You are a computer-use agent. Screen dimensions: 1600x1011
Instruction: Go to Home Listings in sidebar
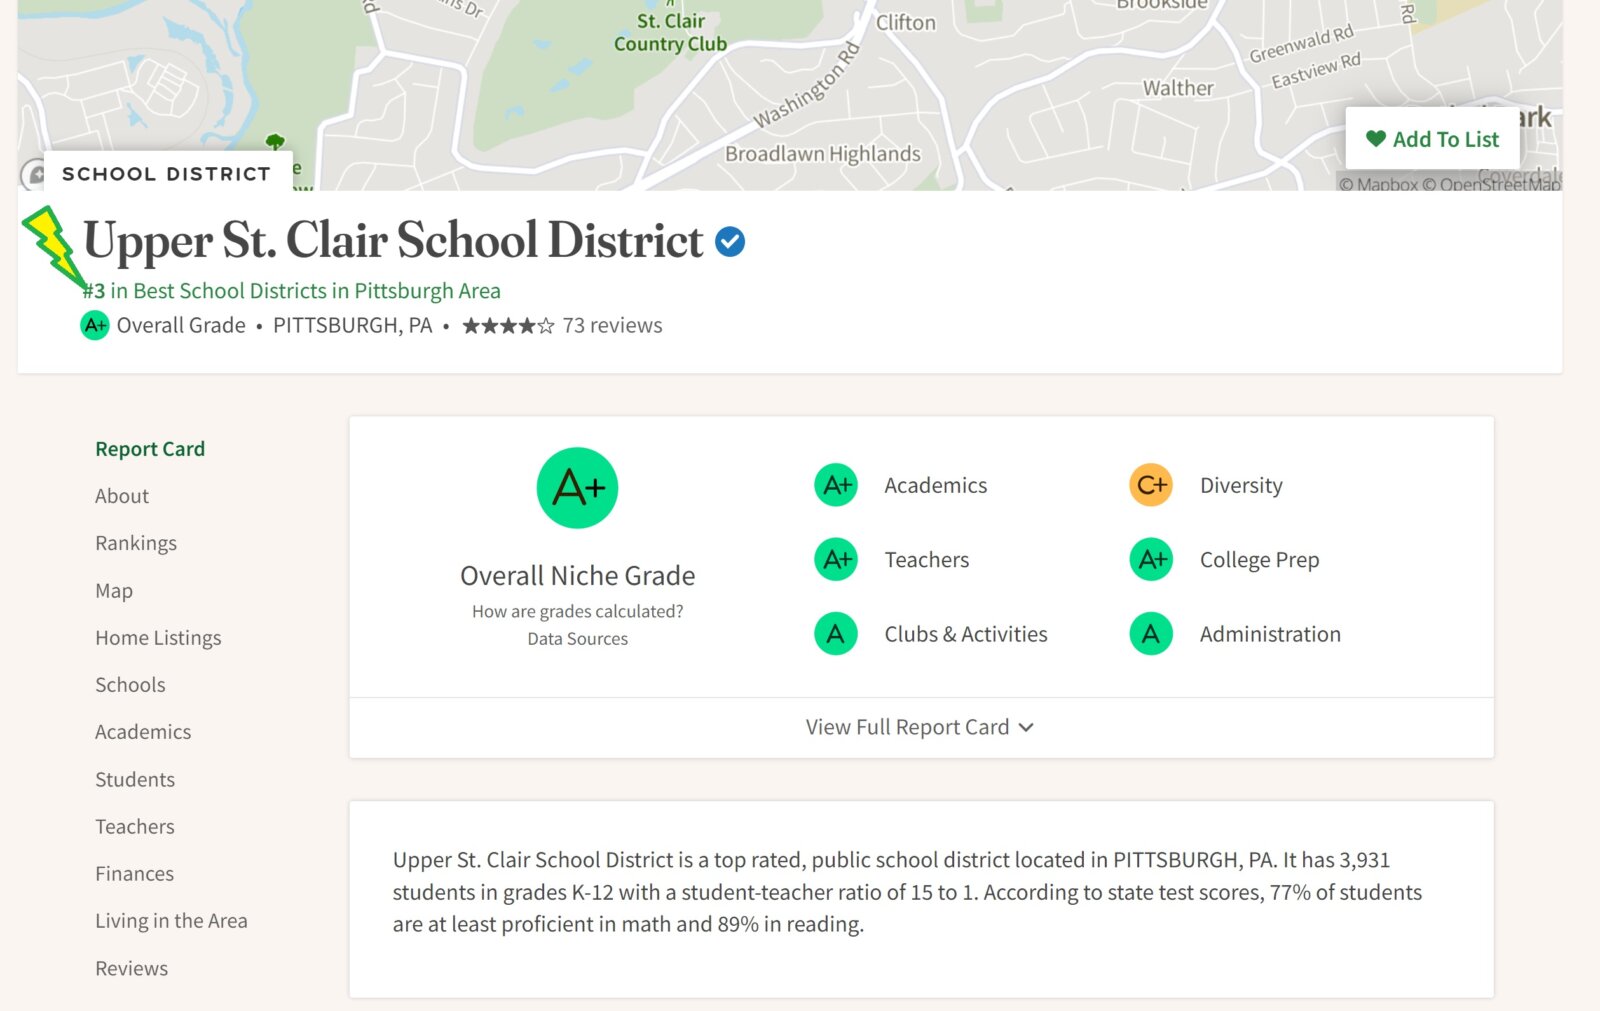point(158,638)
